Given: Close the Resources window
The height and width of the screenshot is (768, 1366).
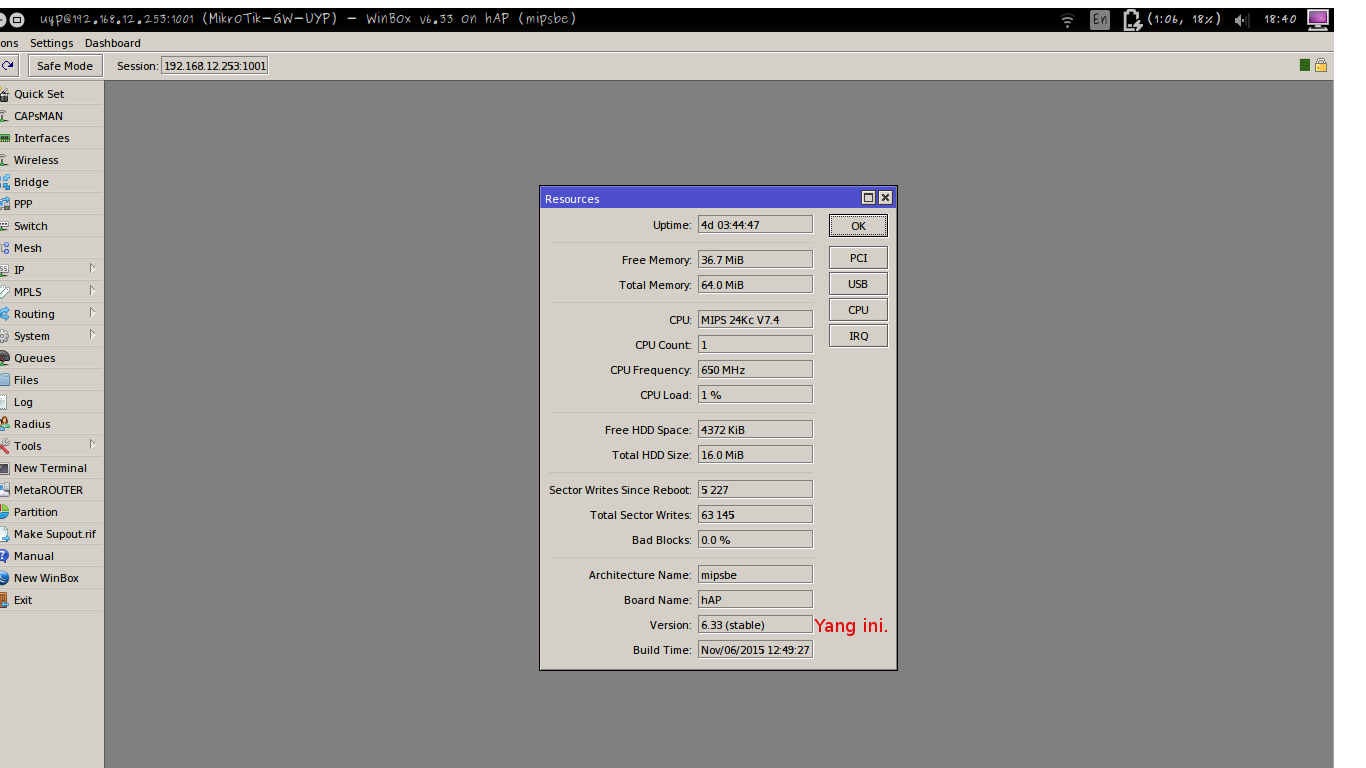Looking at the screenshot, I should 885,198.
